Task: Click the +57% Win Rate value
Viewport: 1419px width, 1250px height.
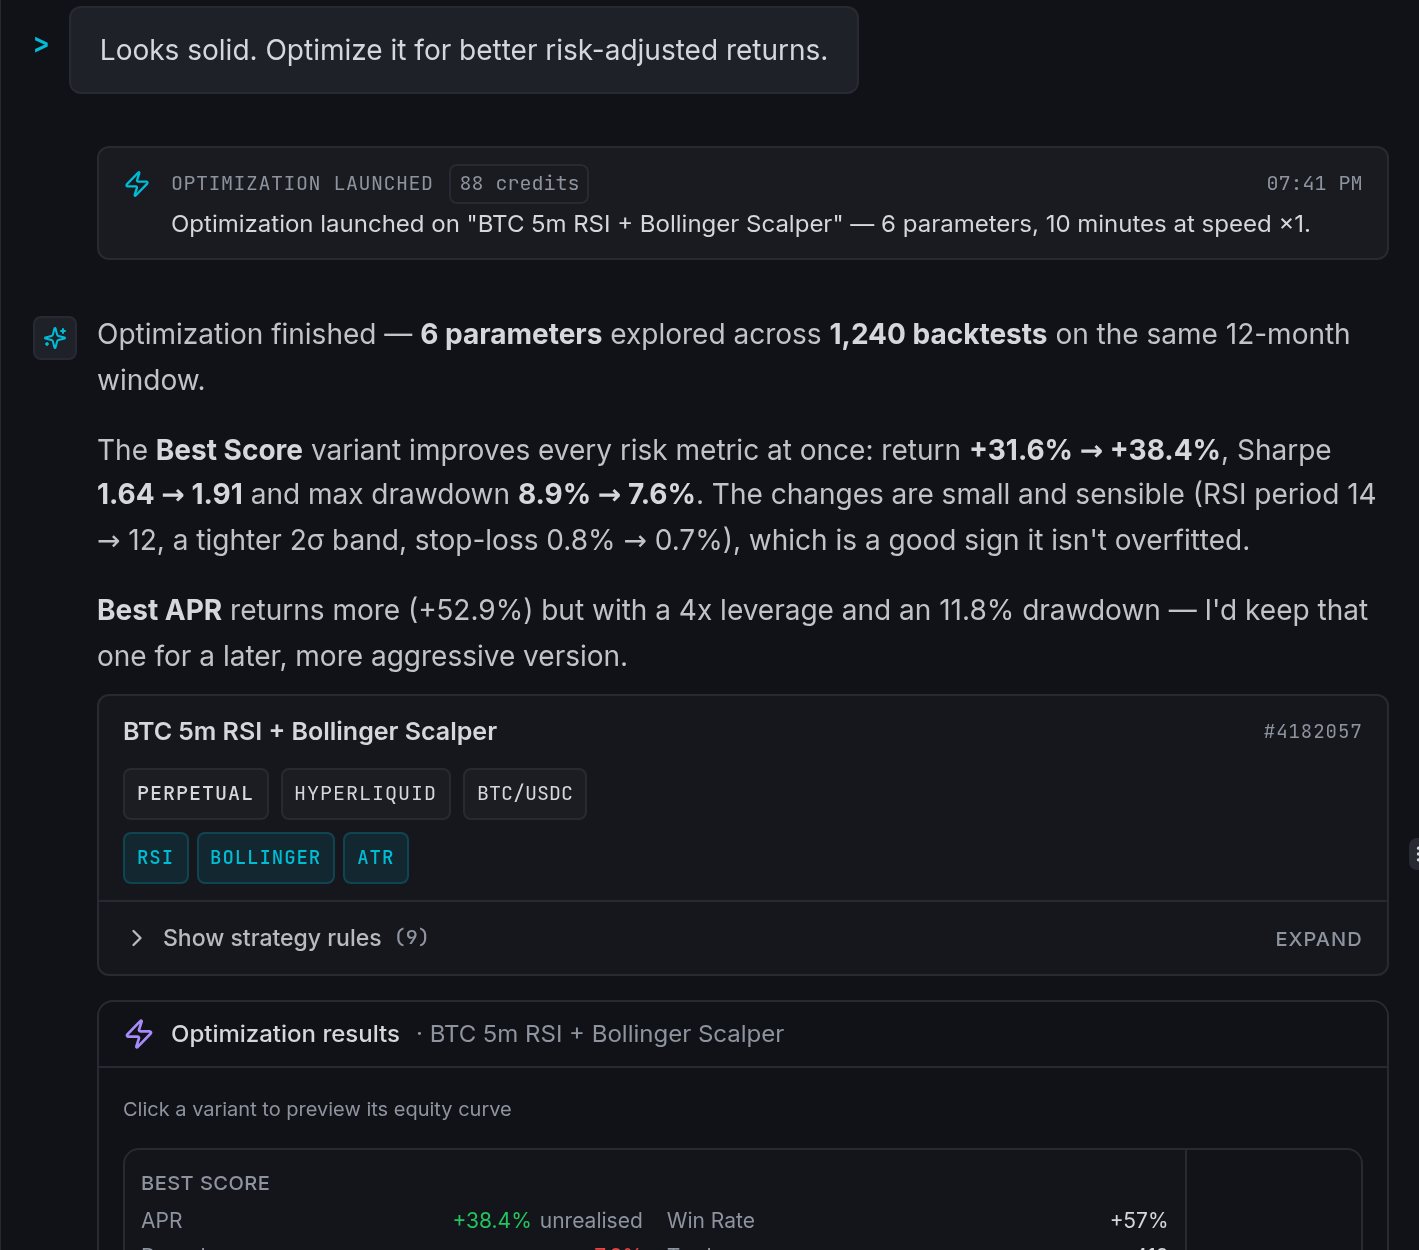Action: (1138, 1221)
